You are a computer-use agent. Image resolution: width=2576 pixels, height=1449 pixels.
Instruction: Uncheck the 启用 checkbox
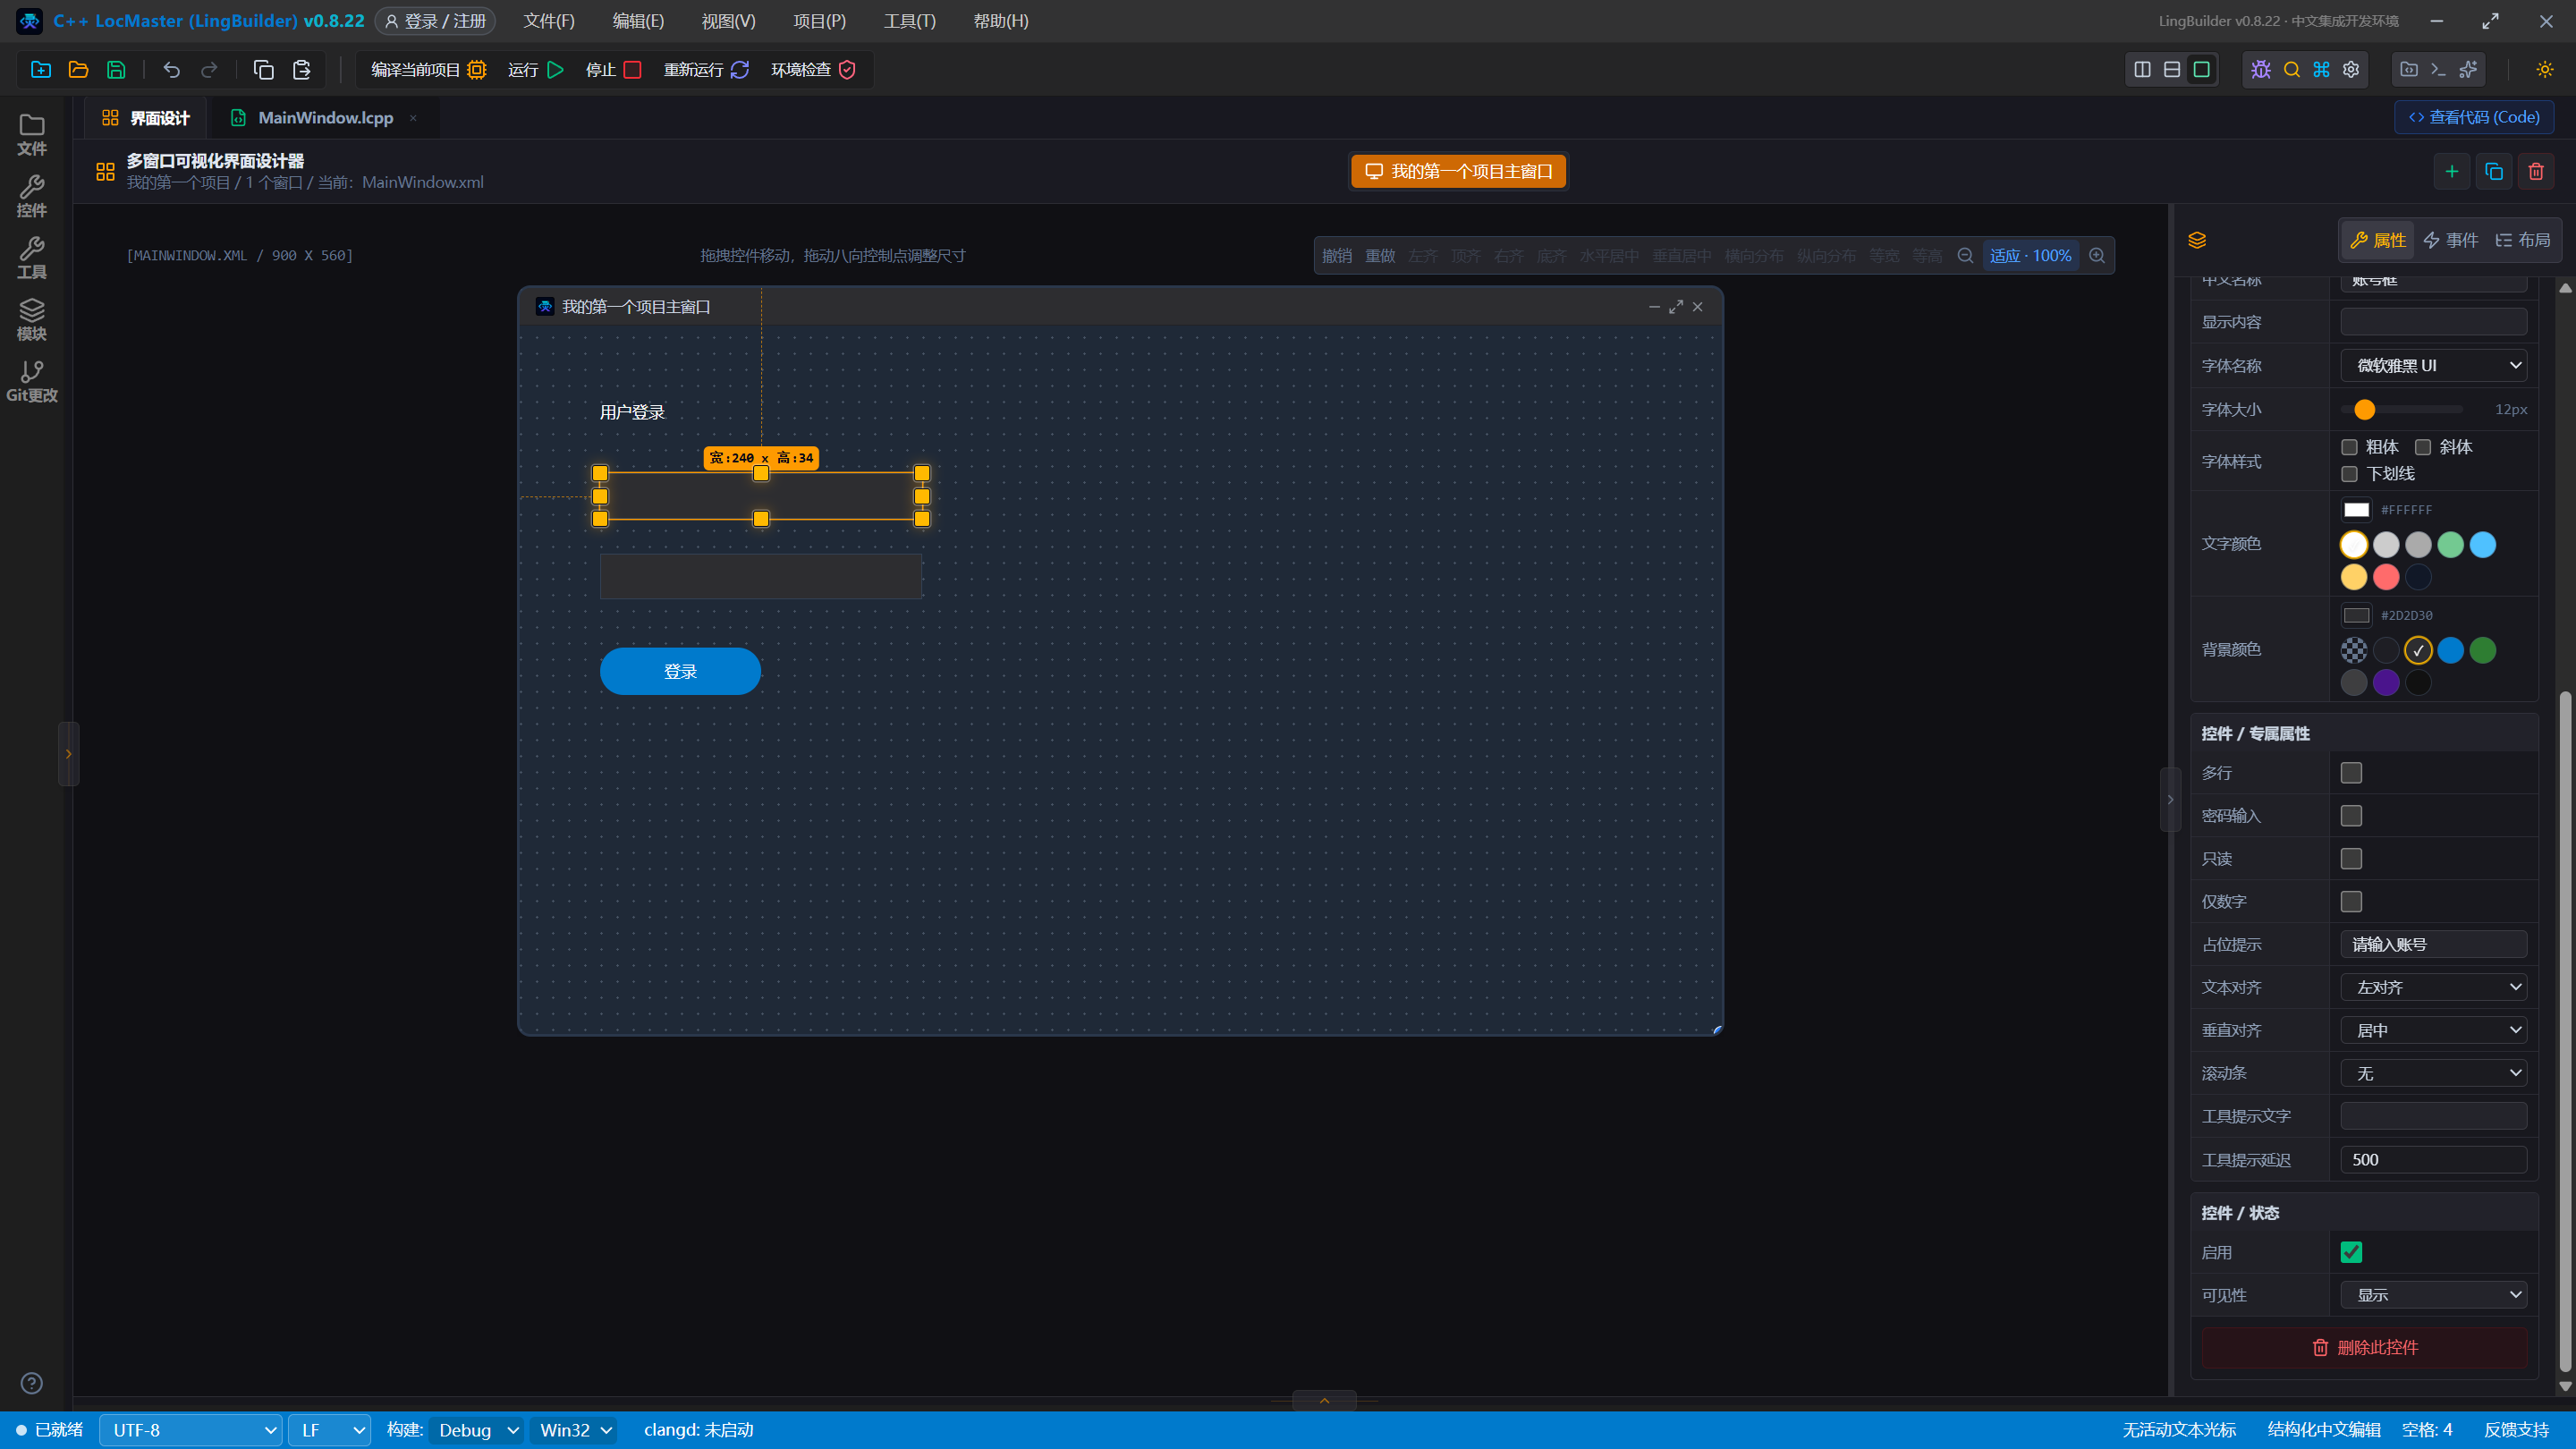[x=2352, y=1252]
